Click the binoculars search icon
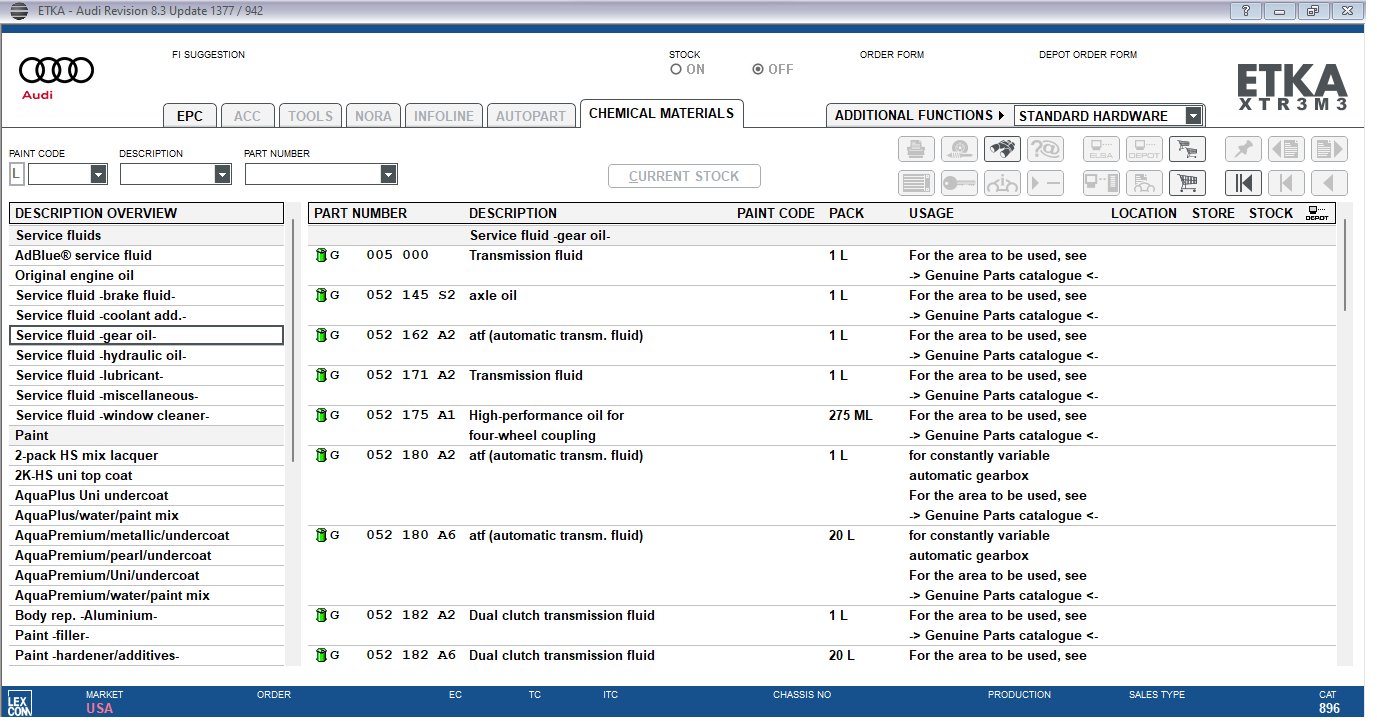1377x721 pixels. click(x=1002, y=150)
